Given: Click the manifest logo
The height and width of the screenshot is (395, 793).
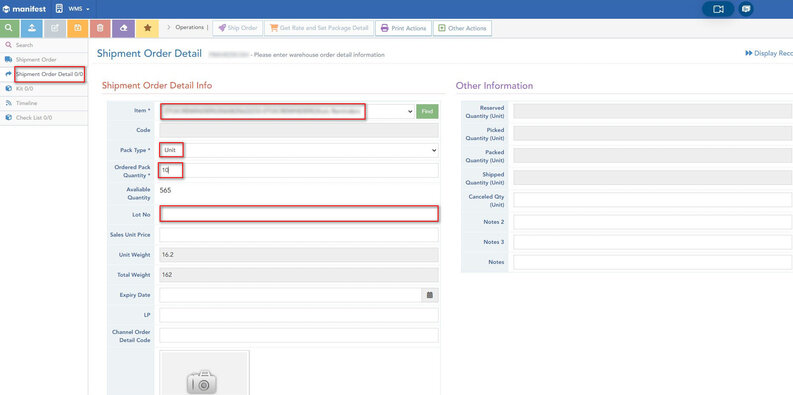Looking at the screenshot, I should [24, 9].
